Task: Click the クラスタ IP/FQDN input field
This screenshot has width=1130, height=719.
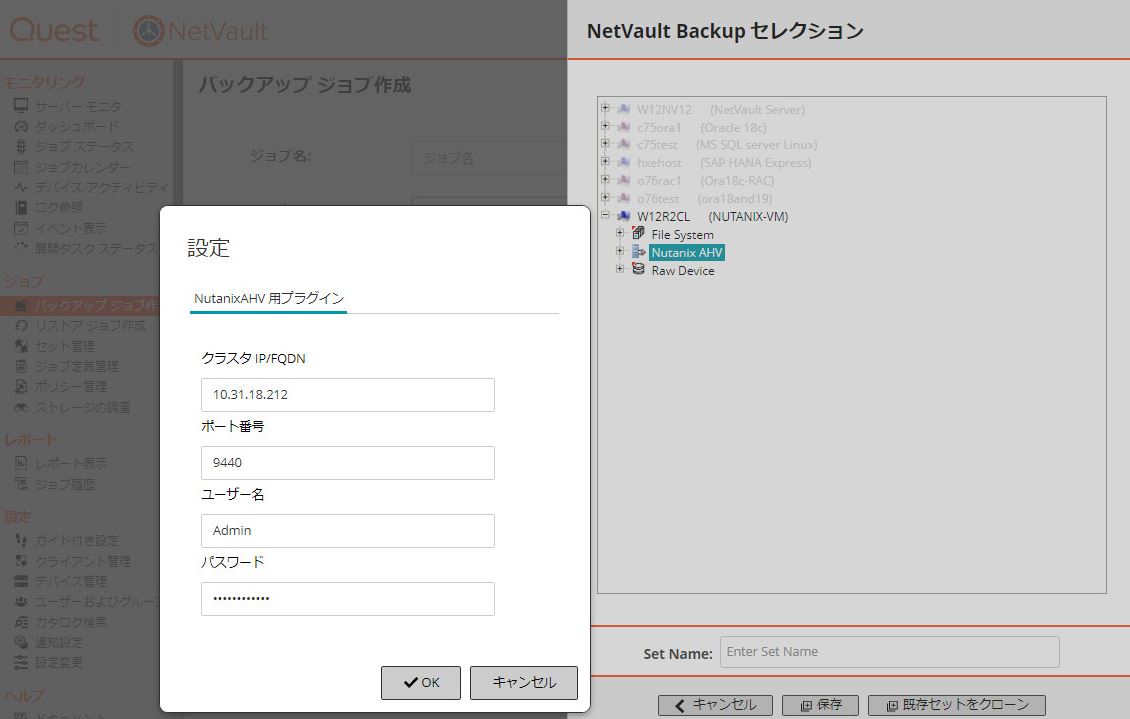Action: (347, 395)
